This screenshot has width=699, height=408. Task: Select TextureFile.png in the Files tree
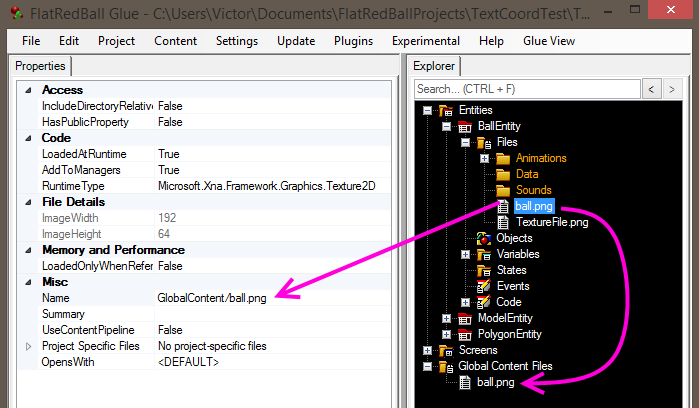tap(551, 222)
